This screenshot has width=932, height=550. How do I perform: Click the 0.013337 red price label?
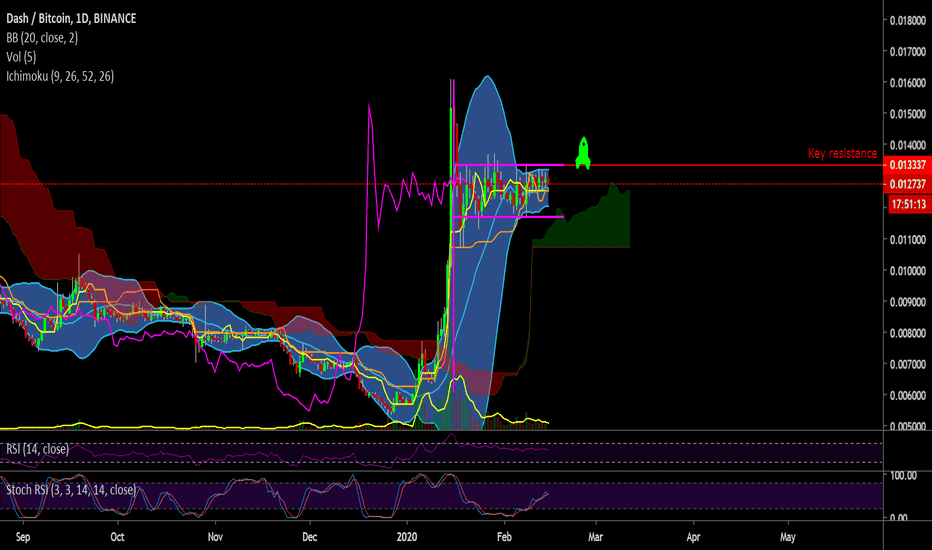[x=908, y=165]
